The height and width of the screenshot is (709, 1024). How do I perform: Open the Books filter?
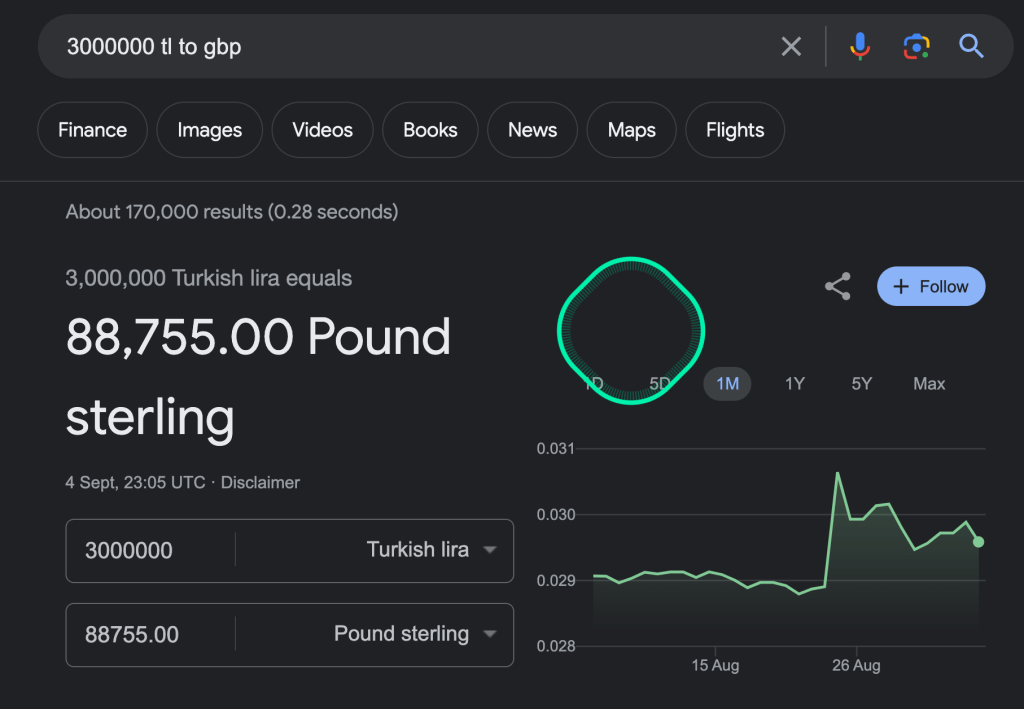tap(430, 130)
